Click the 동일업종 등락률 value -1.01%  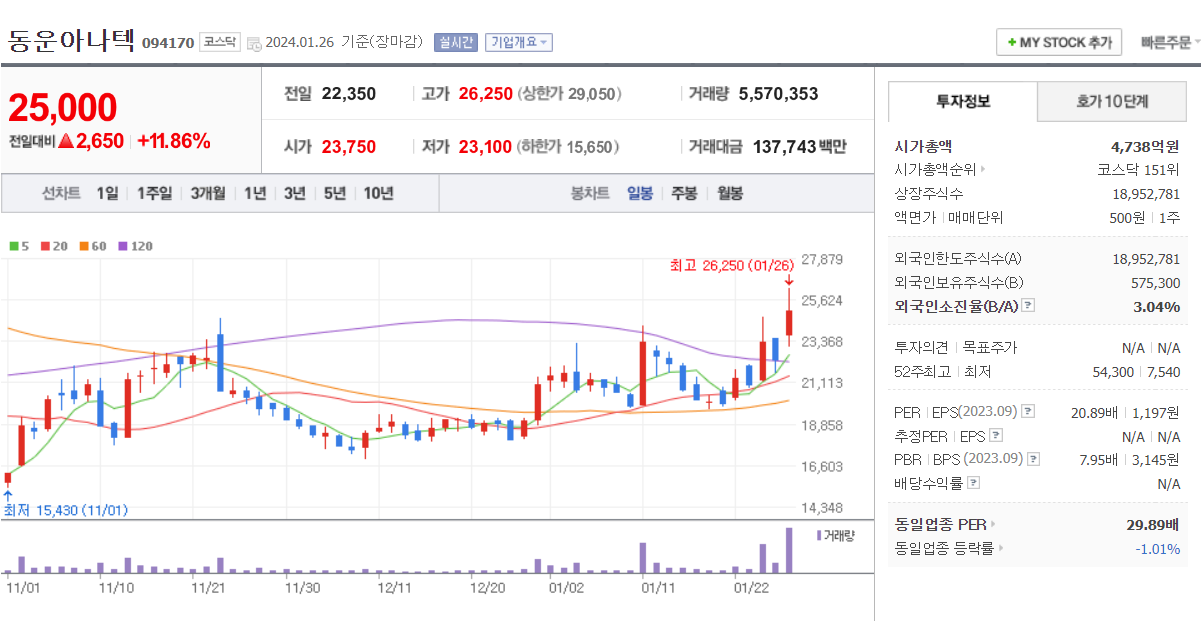click(x=1157, y=548)
